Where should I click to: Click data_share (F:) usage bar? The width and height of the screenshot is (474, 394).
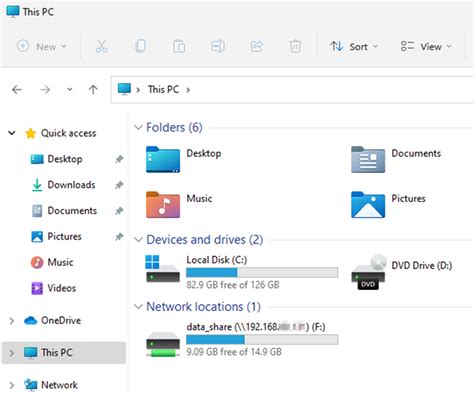(262, 340)
